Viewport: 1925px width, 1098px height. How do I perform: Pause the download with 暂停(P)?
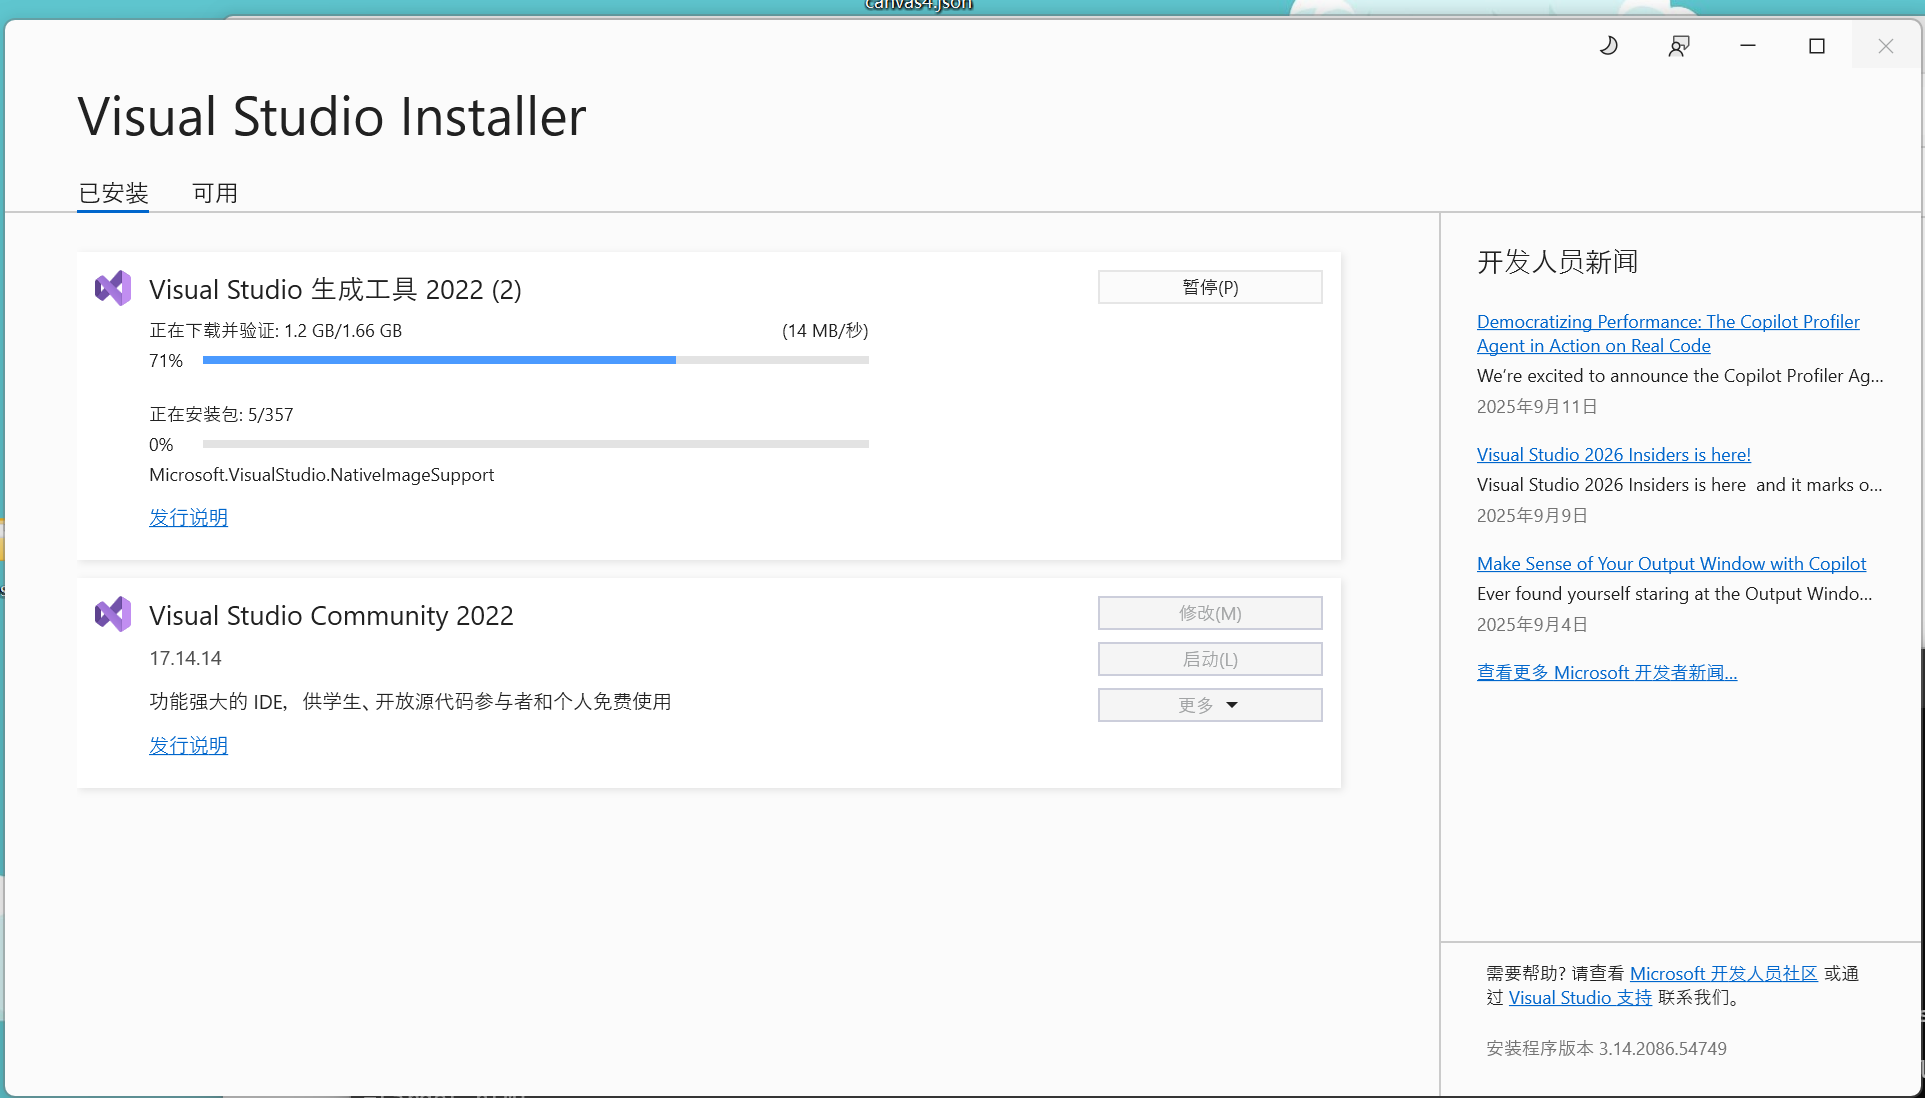coord(1209,287)
